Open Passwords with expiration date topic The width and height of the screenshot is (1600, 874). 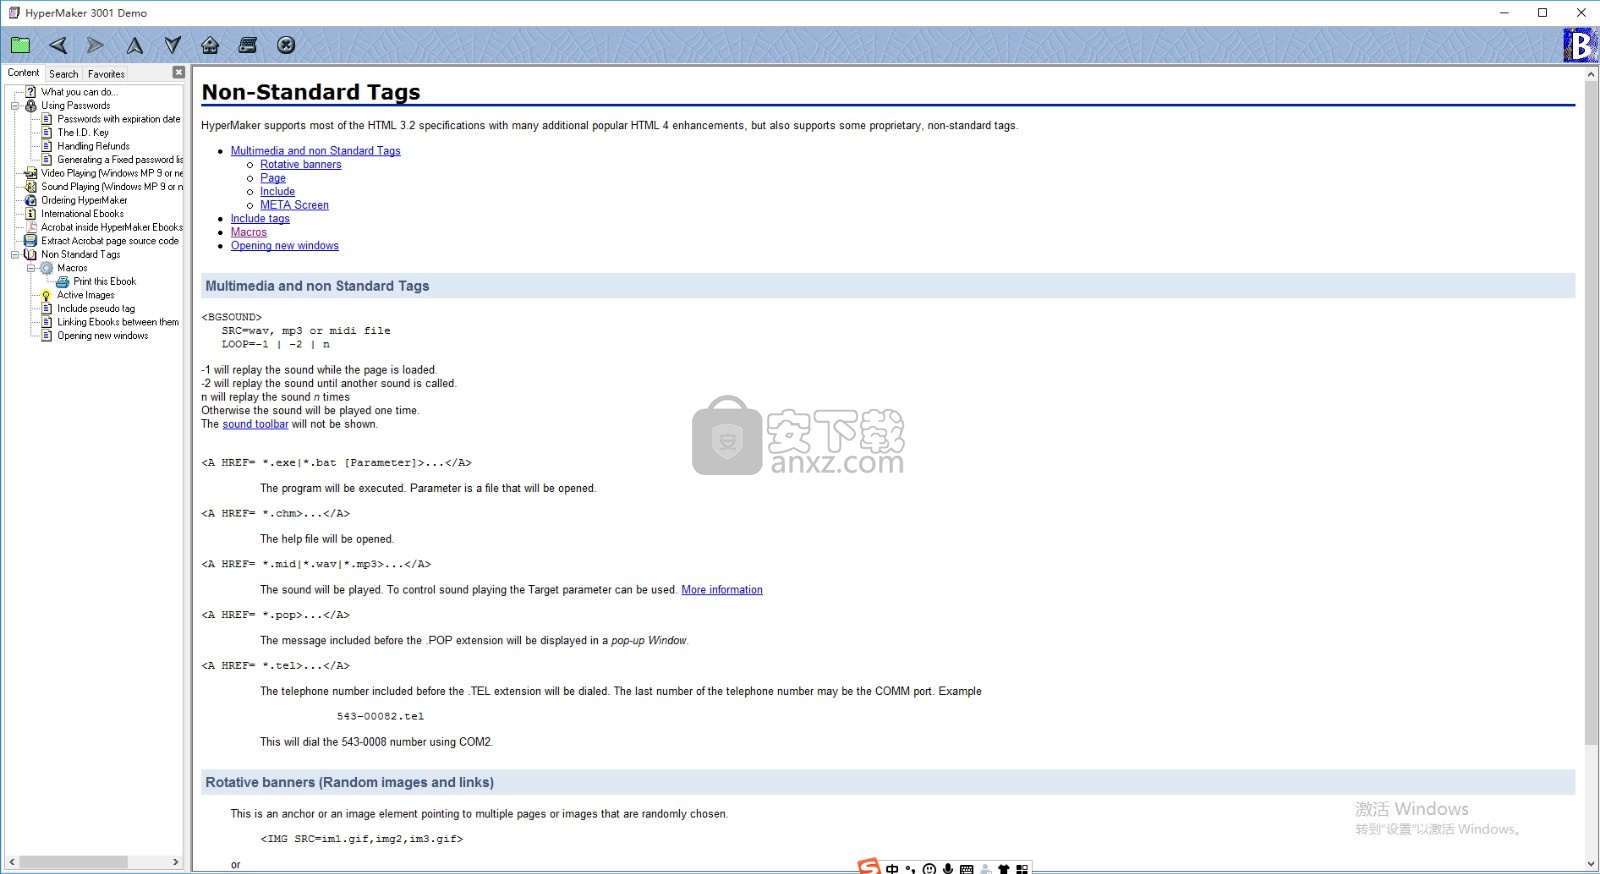(119, 119)
